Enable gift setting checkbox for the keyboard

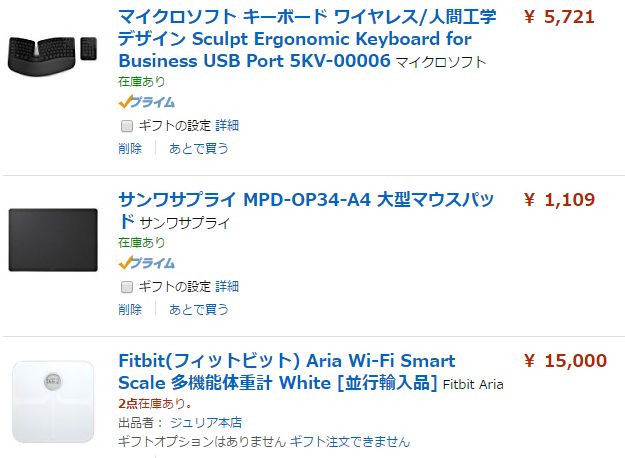(x=126, y=126)
